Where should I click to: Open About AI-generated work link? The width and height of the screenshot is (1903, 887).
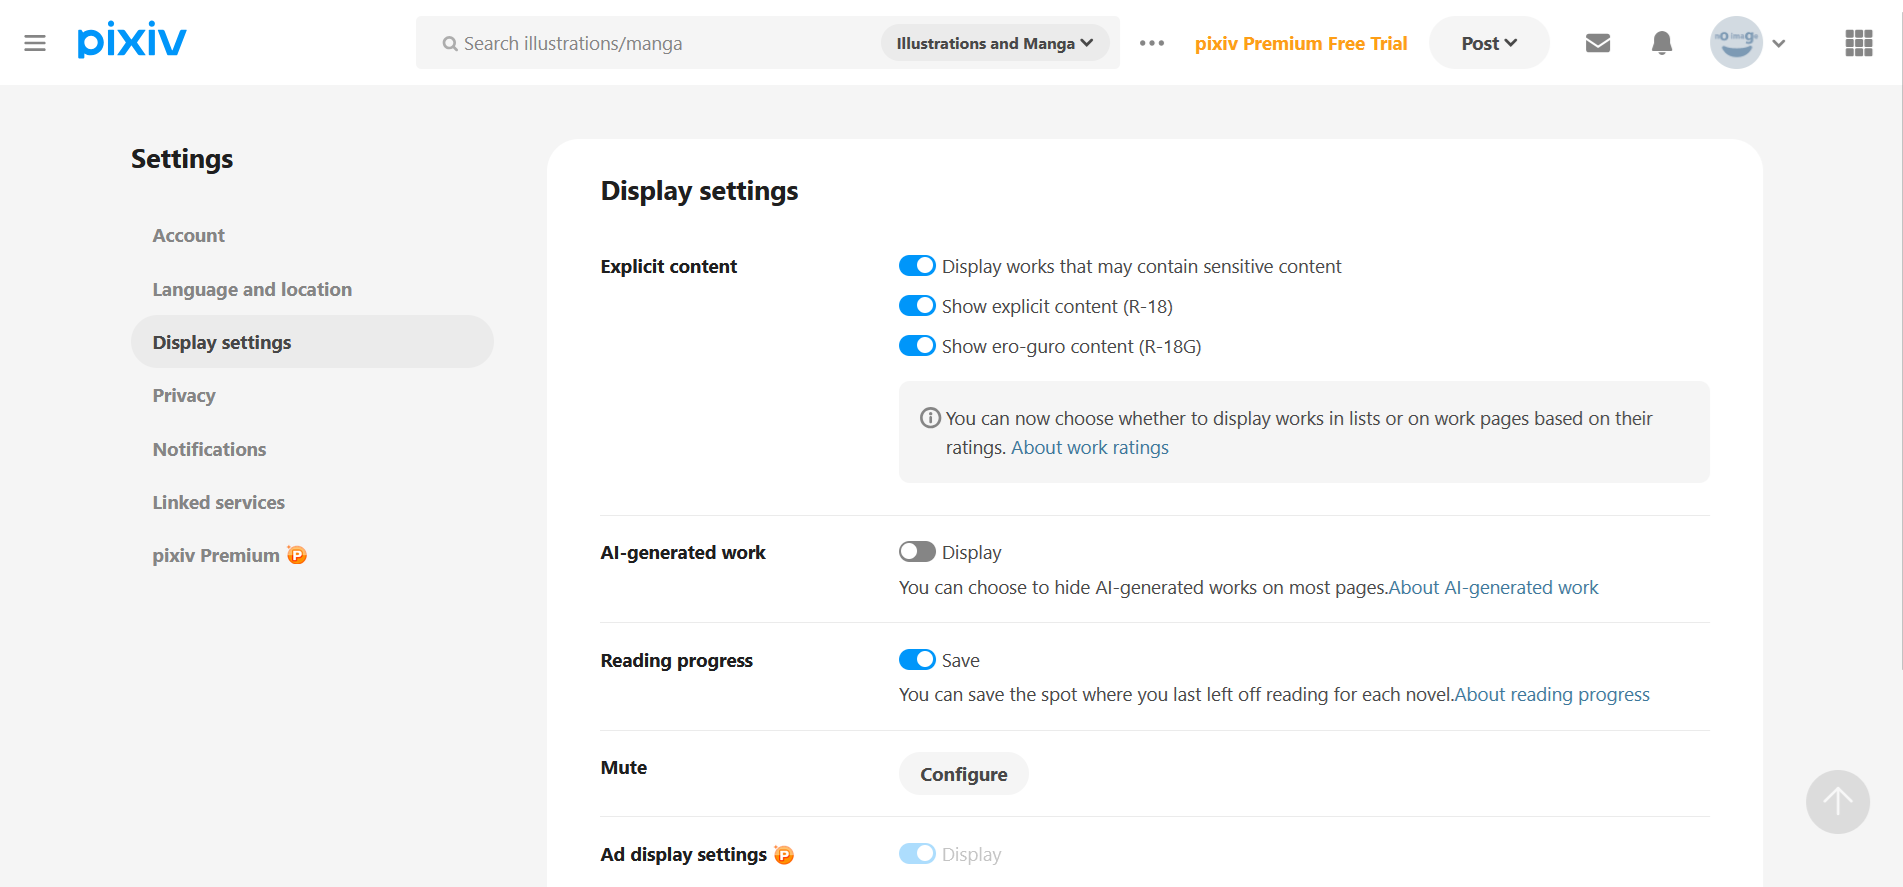coord(1494,588)
